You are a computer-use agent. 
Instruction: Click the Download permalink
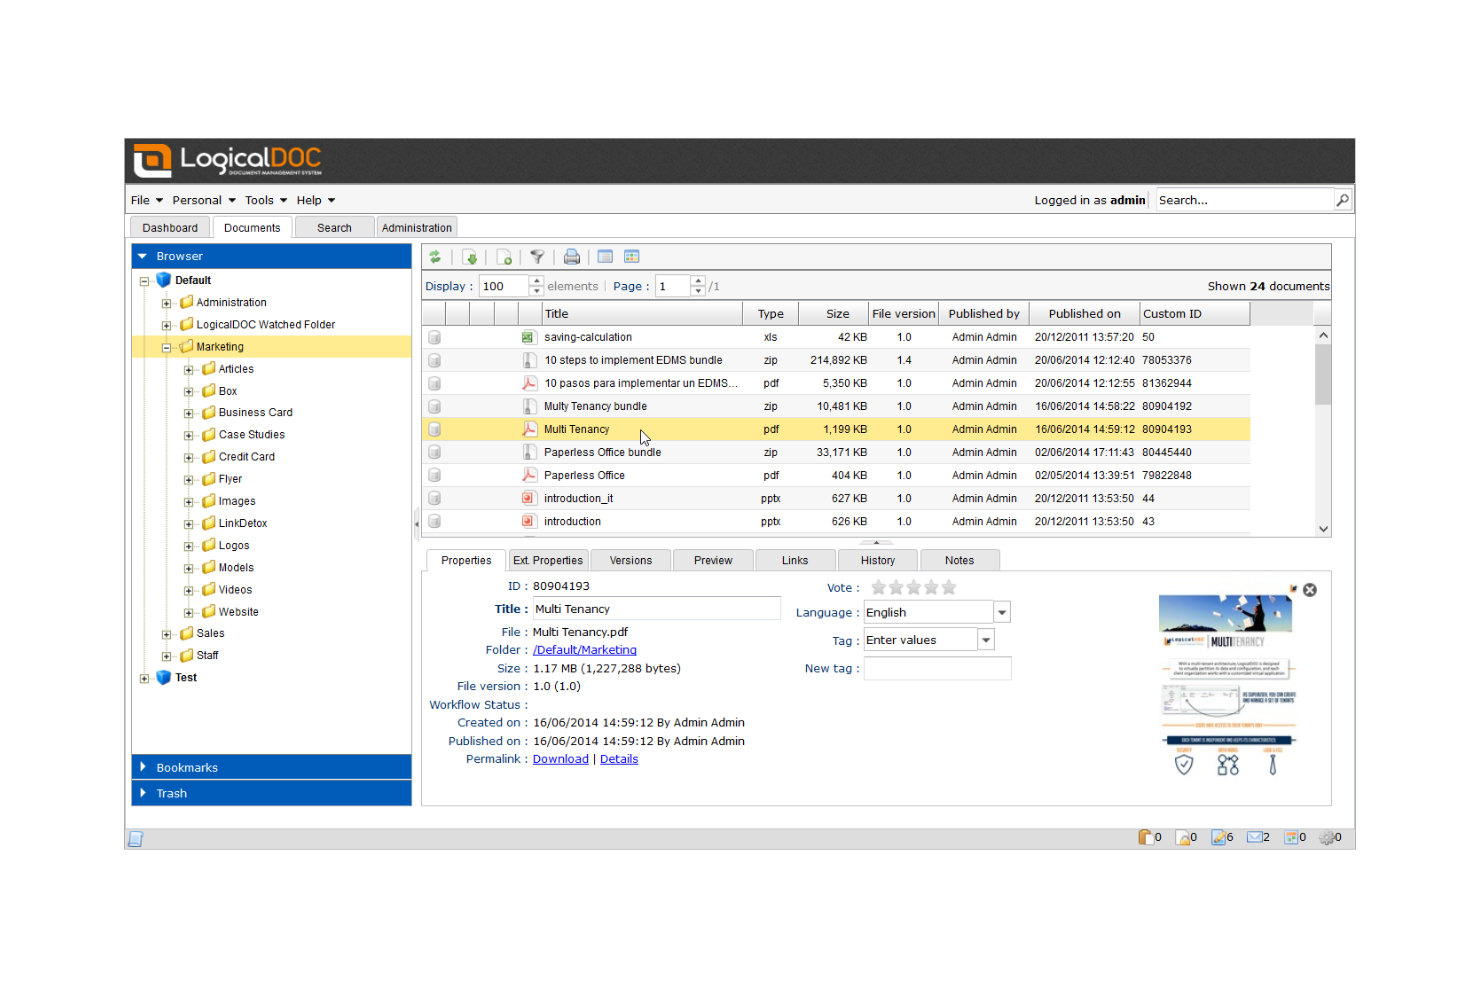561,759
